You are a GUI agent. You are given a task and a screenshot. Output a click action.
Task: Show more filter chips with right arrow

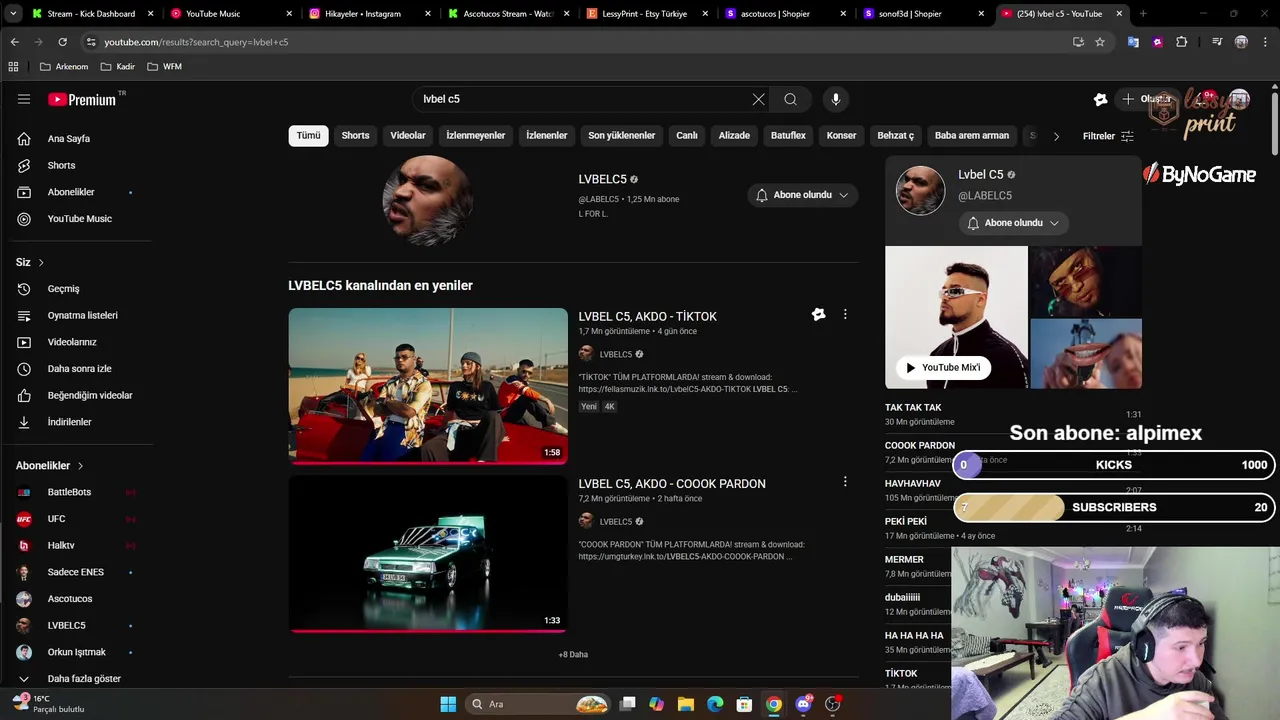click(x=1056, y=136)
